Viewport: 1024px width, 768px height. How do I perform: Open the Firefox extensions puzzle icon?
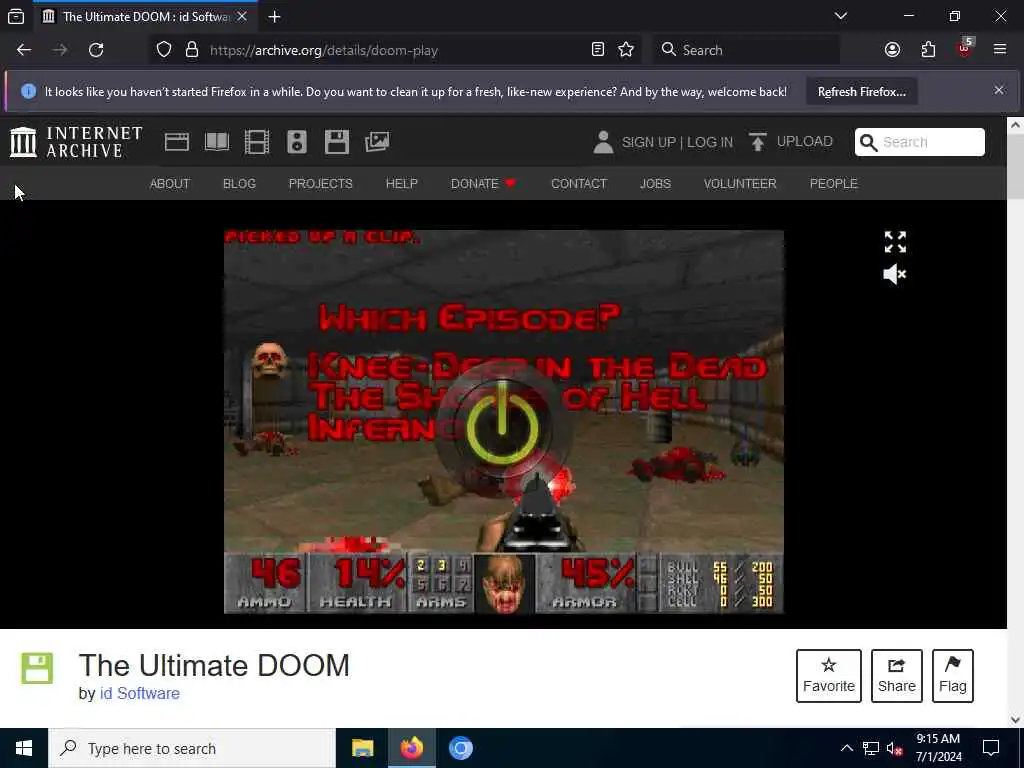point(928,50)
